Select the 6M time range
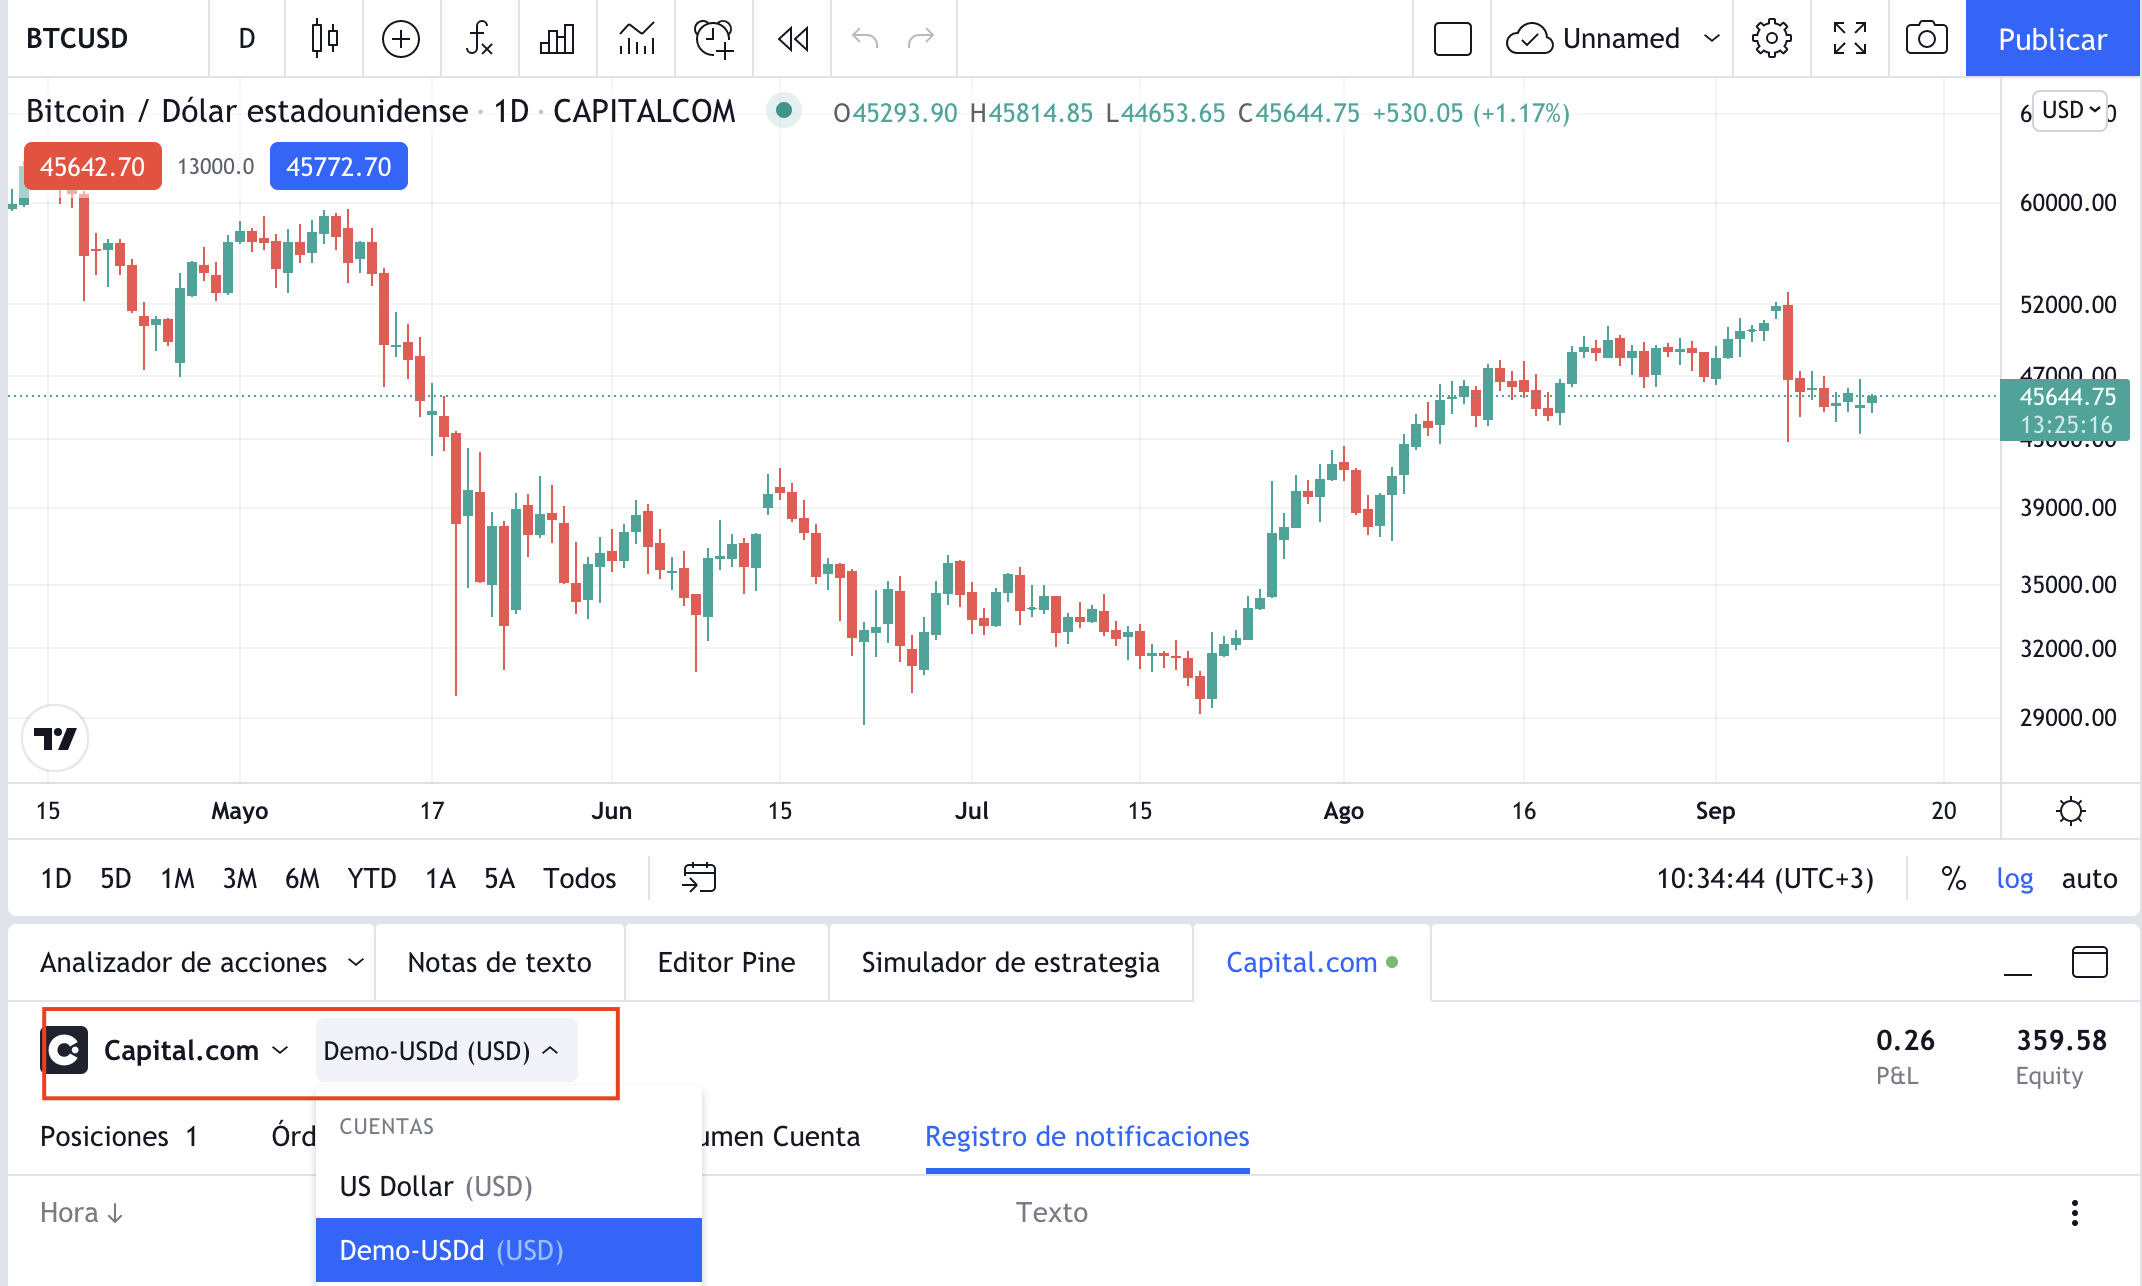 point(302,878)
